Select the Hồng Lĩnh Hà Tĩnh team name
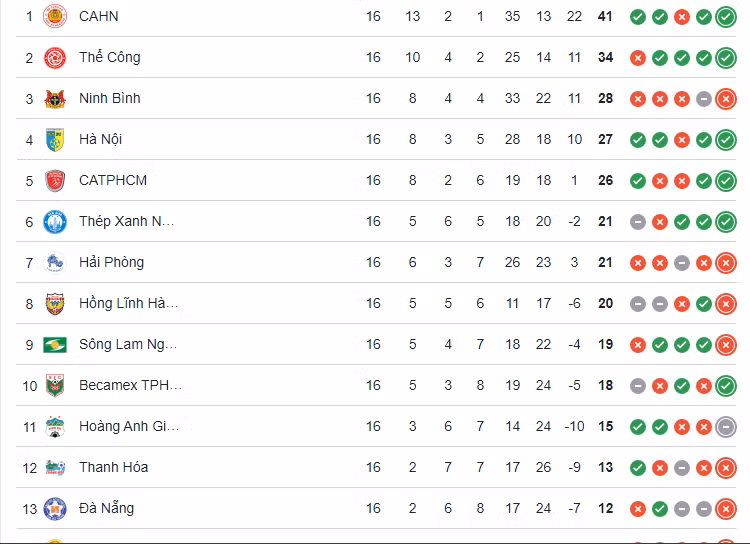750x544 pixels. 129,303
